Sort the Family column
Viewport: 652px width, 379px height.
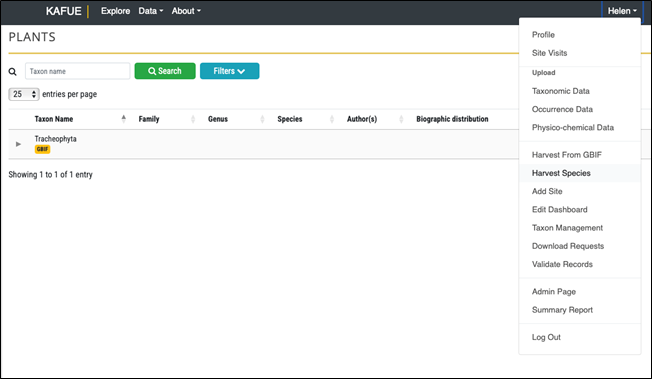point(193,119)
